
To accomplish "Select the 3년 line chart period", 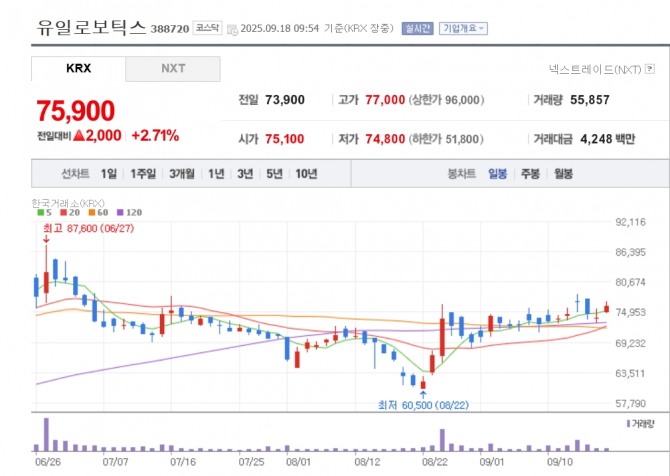I will pos(245,174).
